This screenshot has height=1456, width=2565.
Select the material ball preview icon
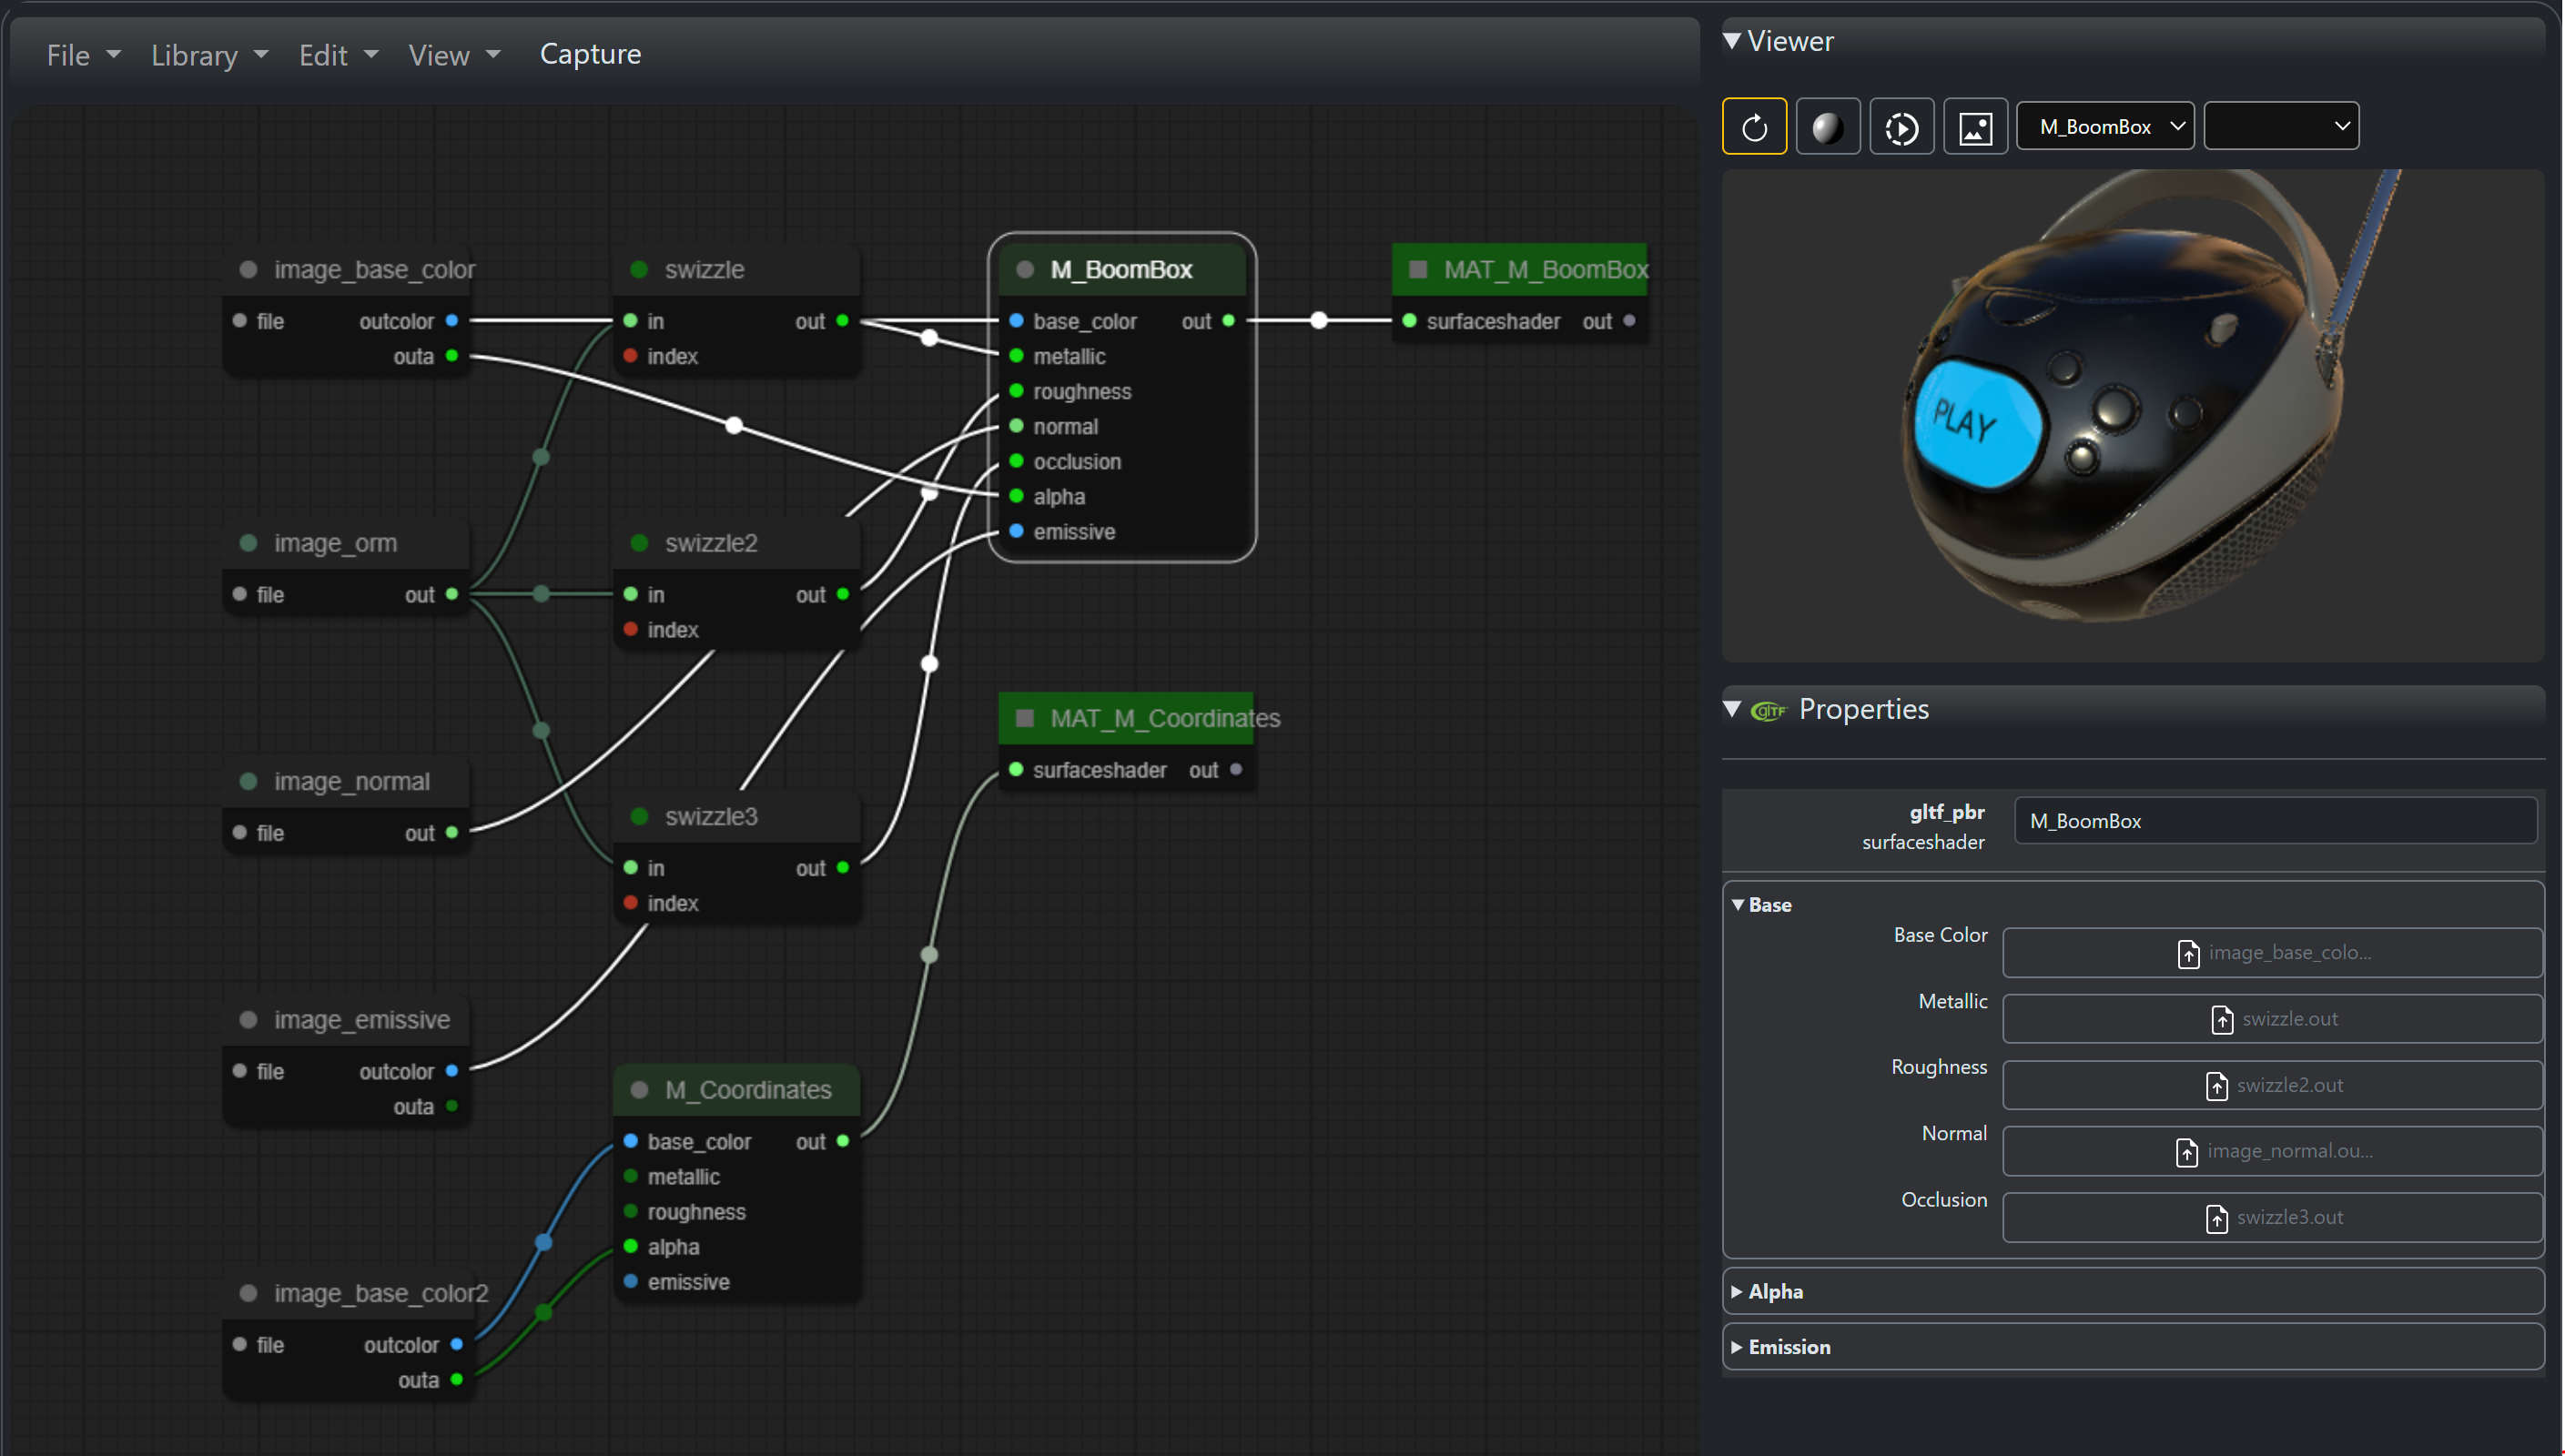click(1829, 126)
